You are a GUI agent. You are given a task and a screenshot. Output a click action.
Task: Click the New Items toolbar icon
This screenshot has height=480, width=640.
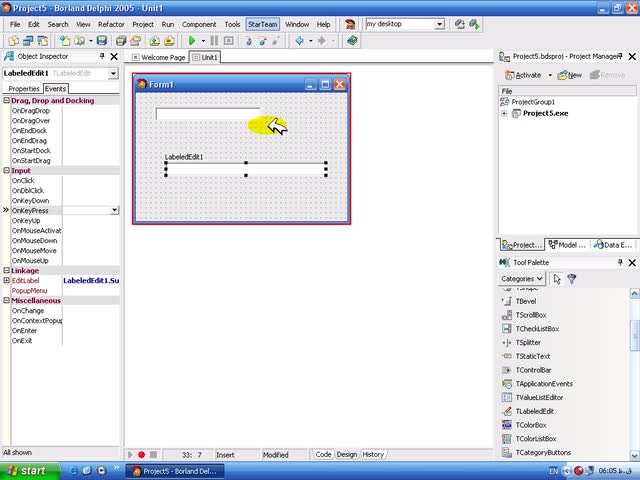65,40
